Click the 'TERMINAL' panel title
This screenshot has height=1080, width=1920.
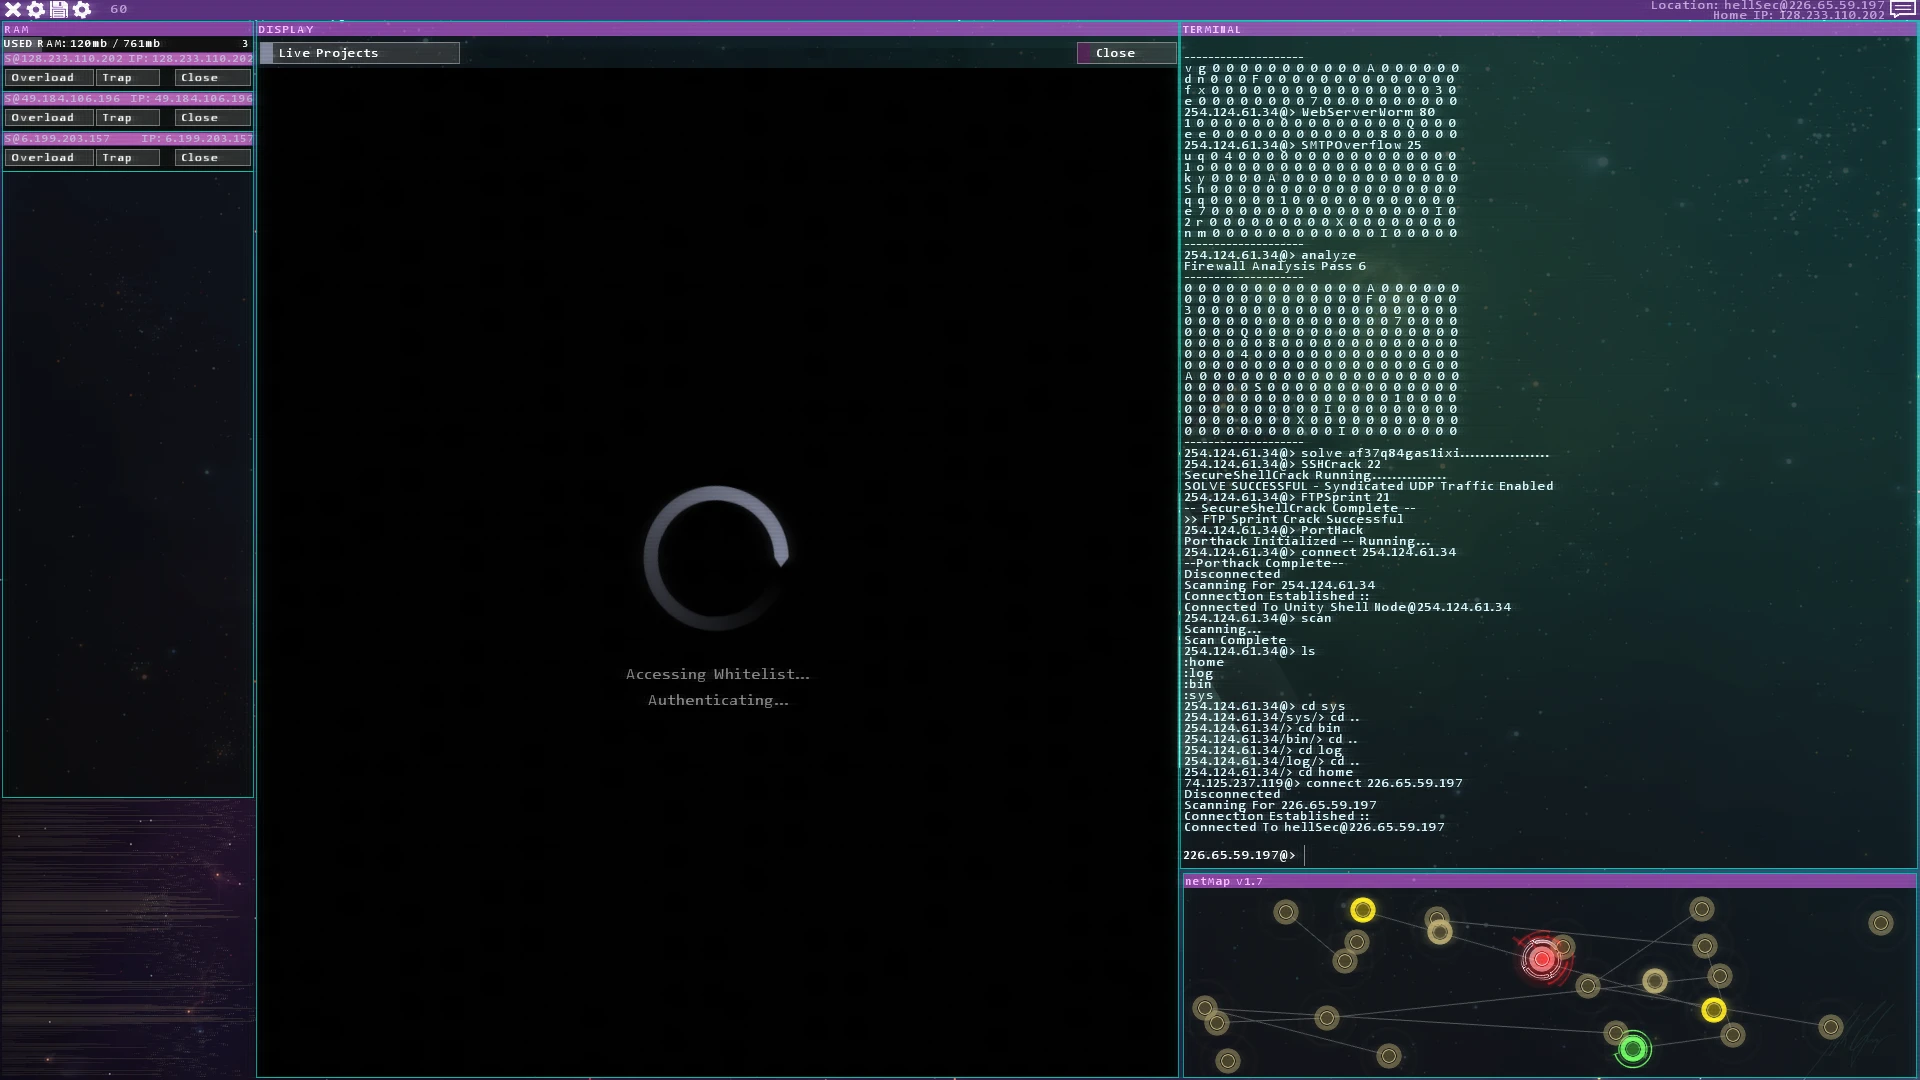[x=1212, y=30]
